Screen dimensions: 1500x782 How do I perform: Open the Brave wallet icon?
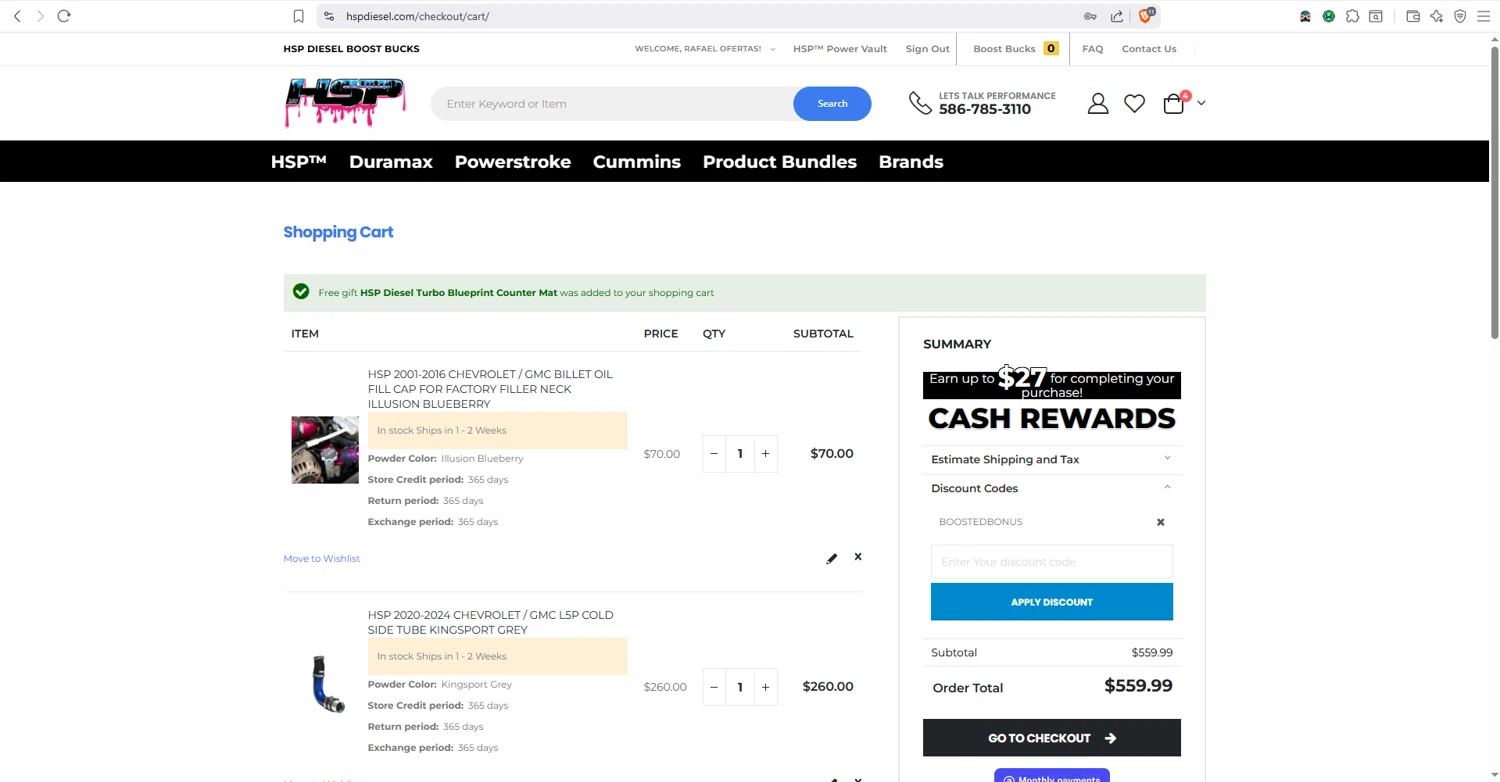point(1413,16)
